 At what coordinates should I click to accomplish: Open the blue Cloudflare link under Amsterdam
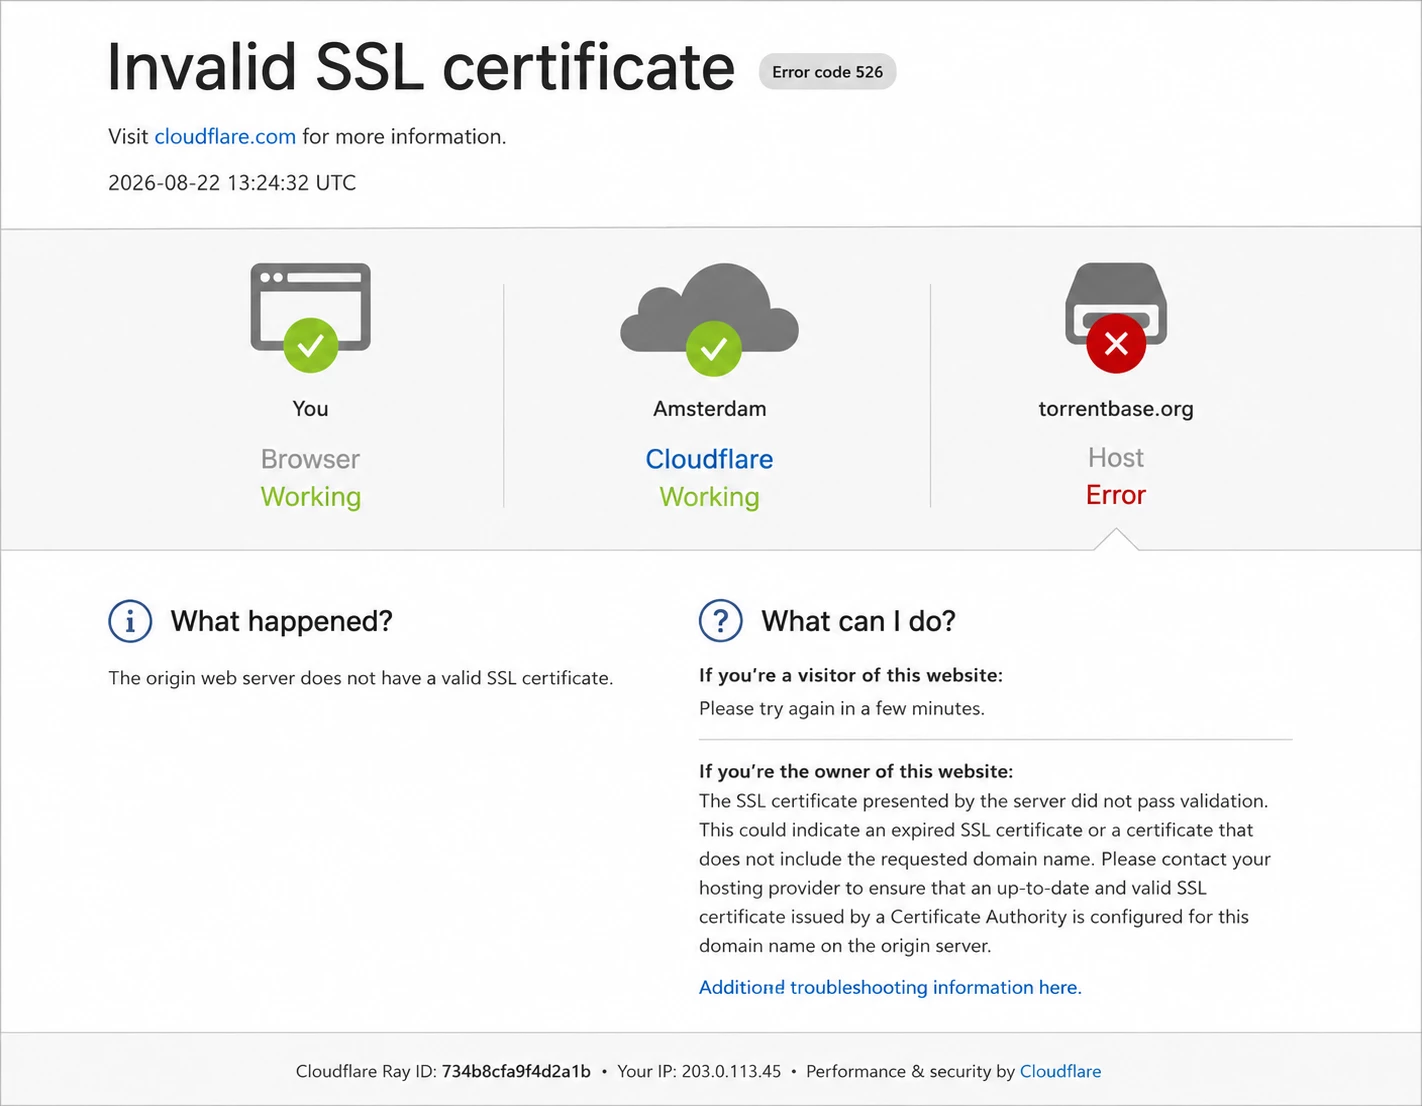click(709, 459)
